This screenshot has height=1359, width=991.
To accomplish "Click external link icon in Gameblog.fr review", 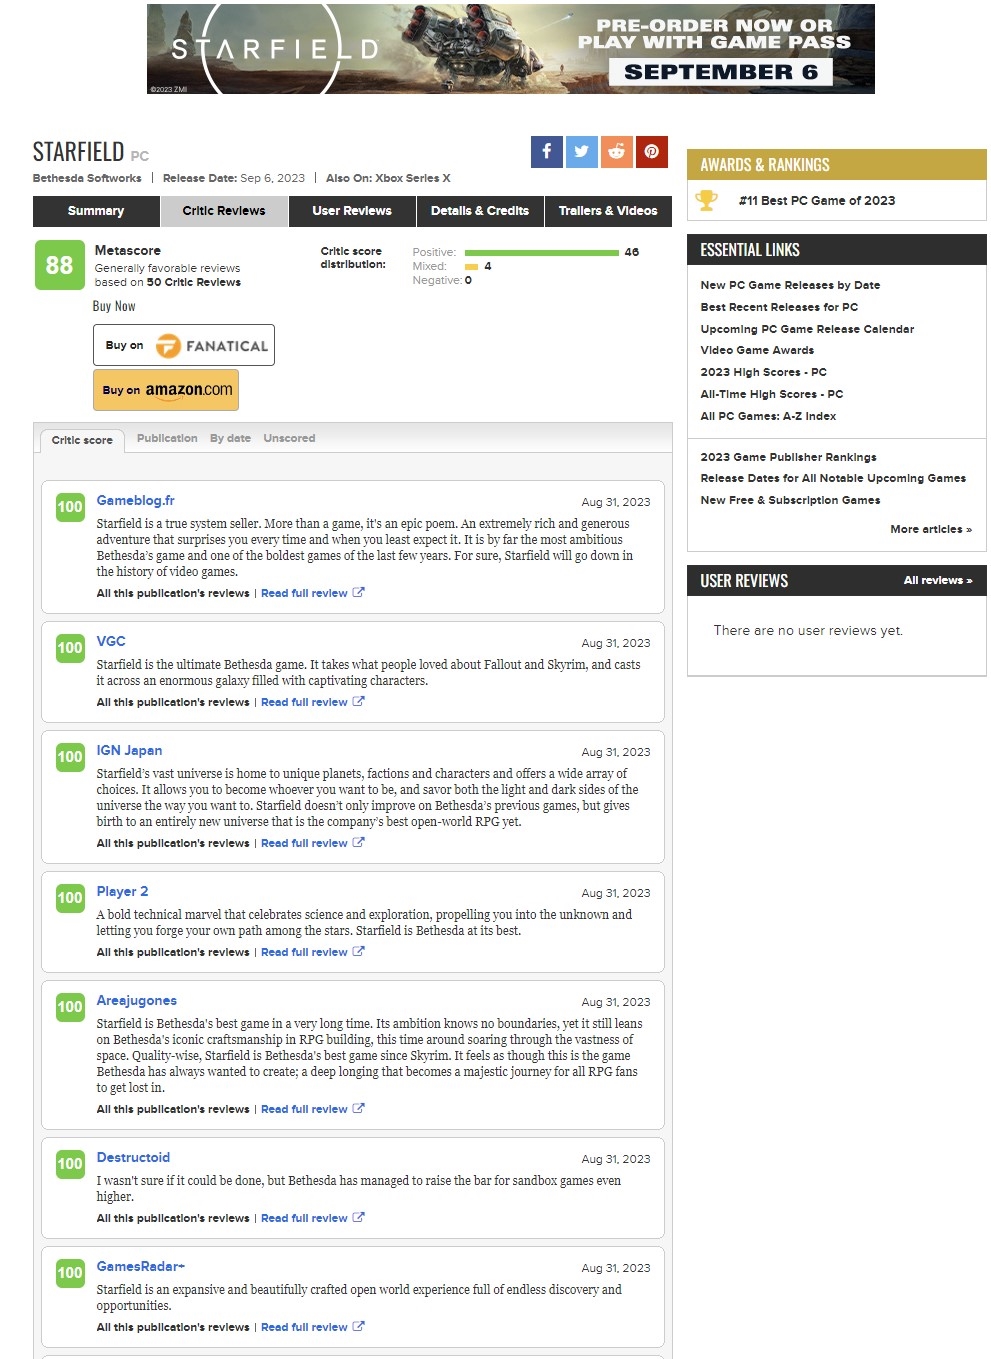I will coord(359,593).
